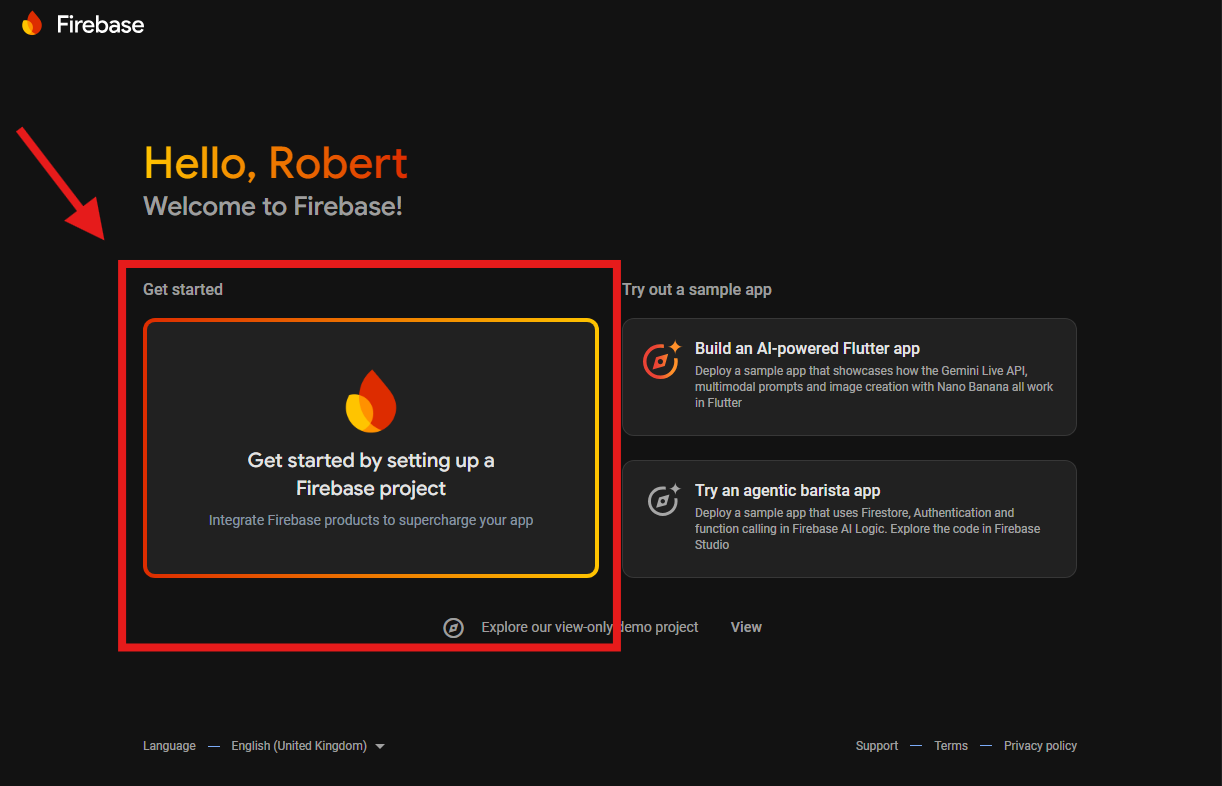Click the View button for demo project
The image size is (1222, 786).
point(746,627)
